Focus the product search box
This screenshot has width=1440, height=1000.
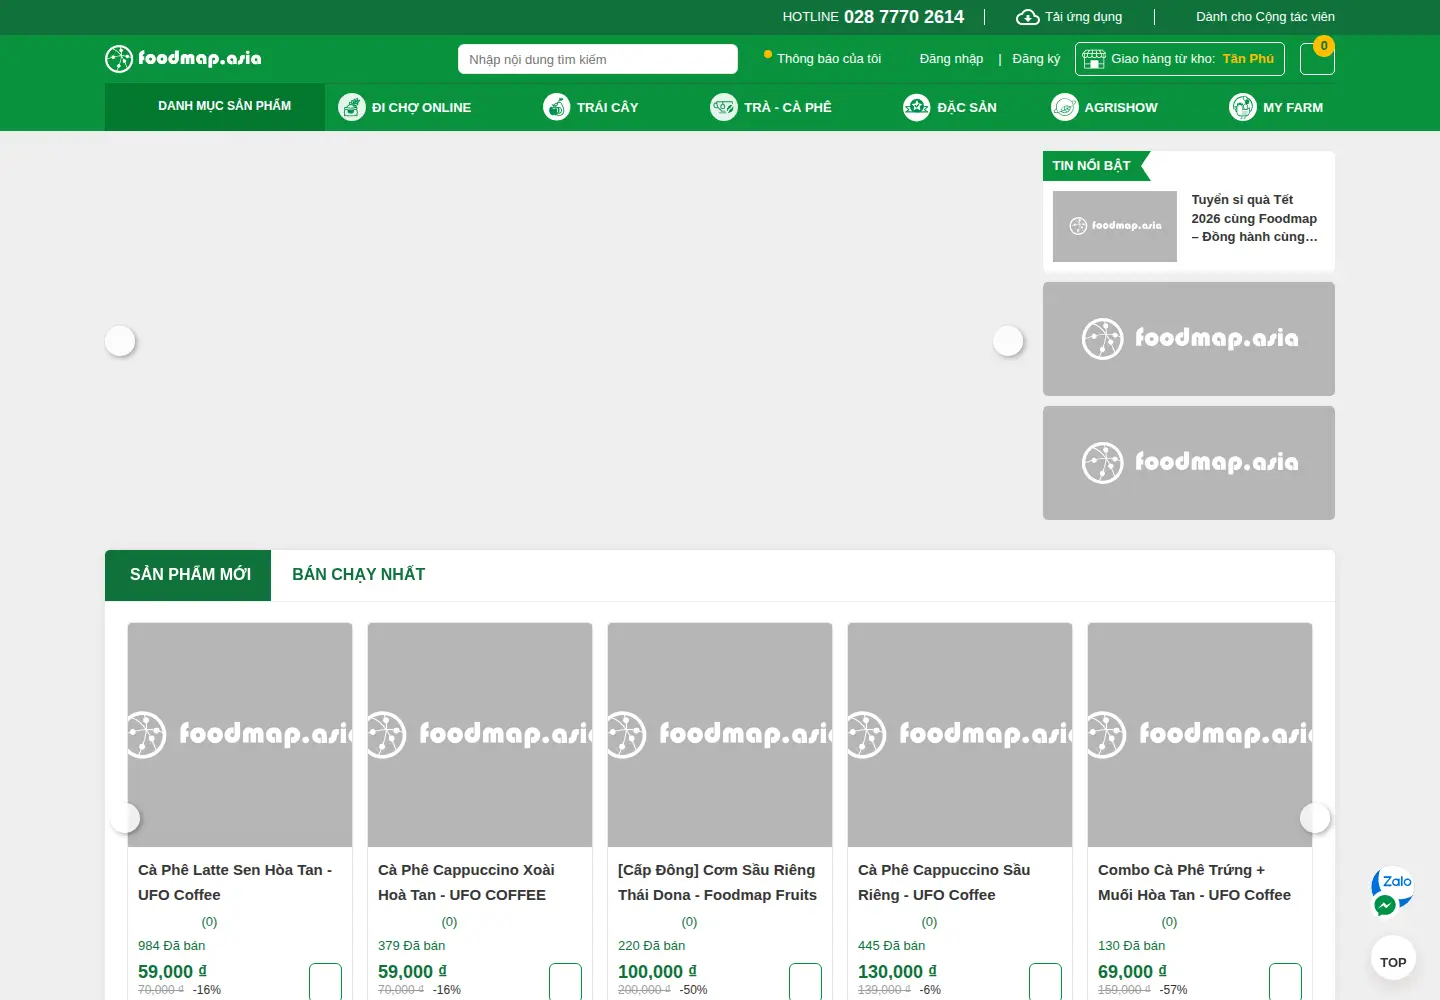pos(598,59)
